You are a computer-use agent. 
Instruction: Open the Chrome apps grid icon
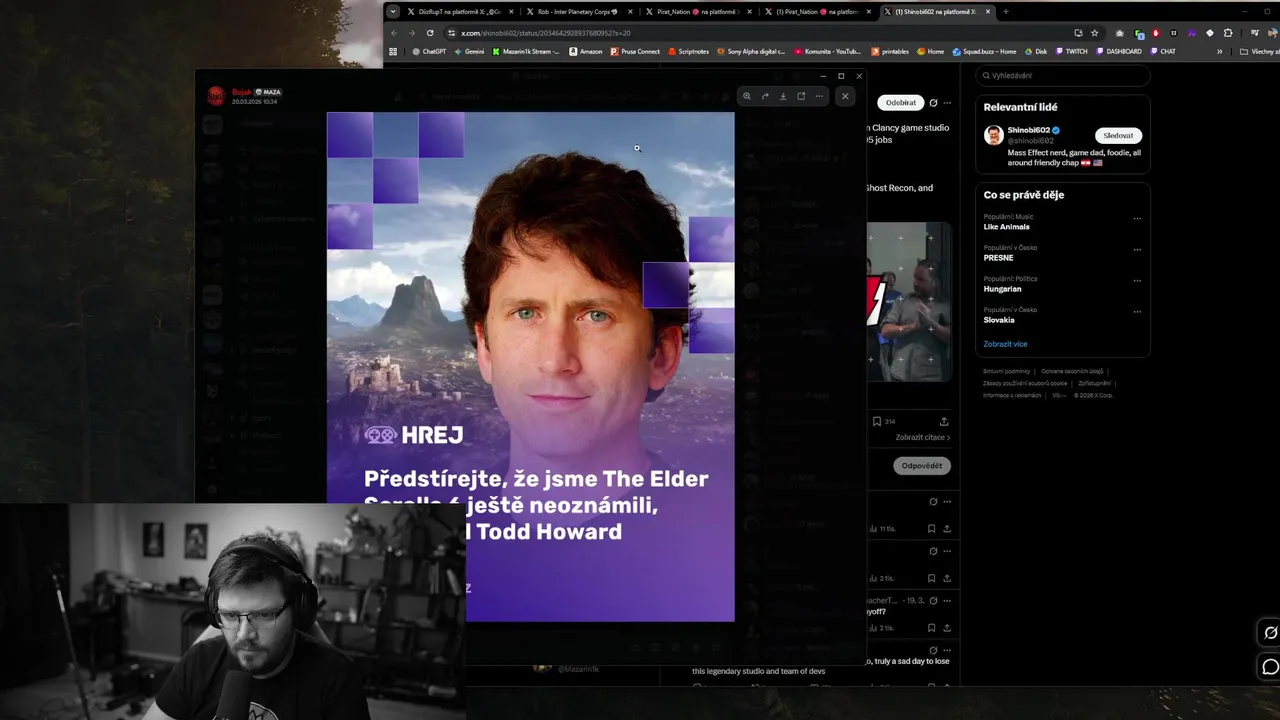(393, 51)
